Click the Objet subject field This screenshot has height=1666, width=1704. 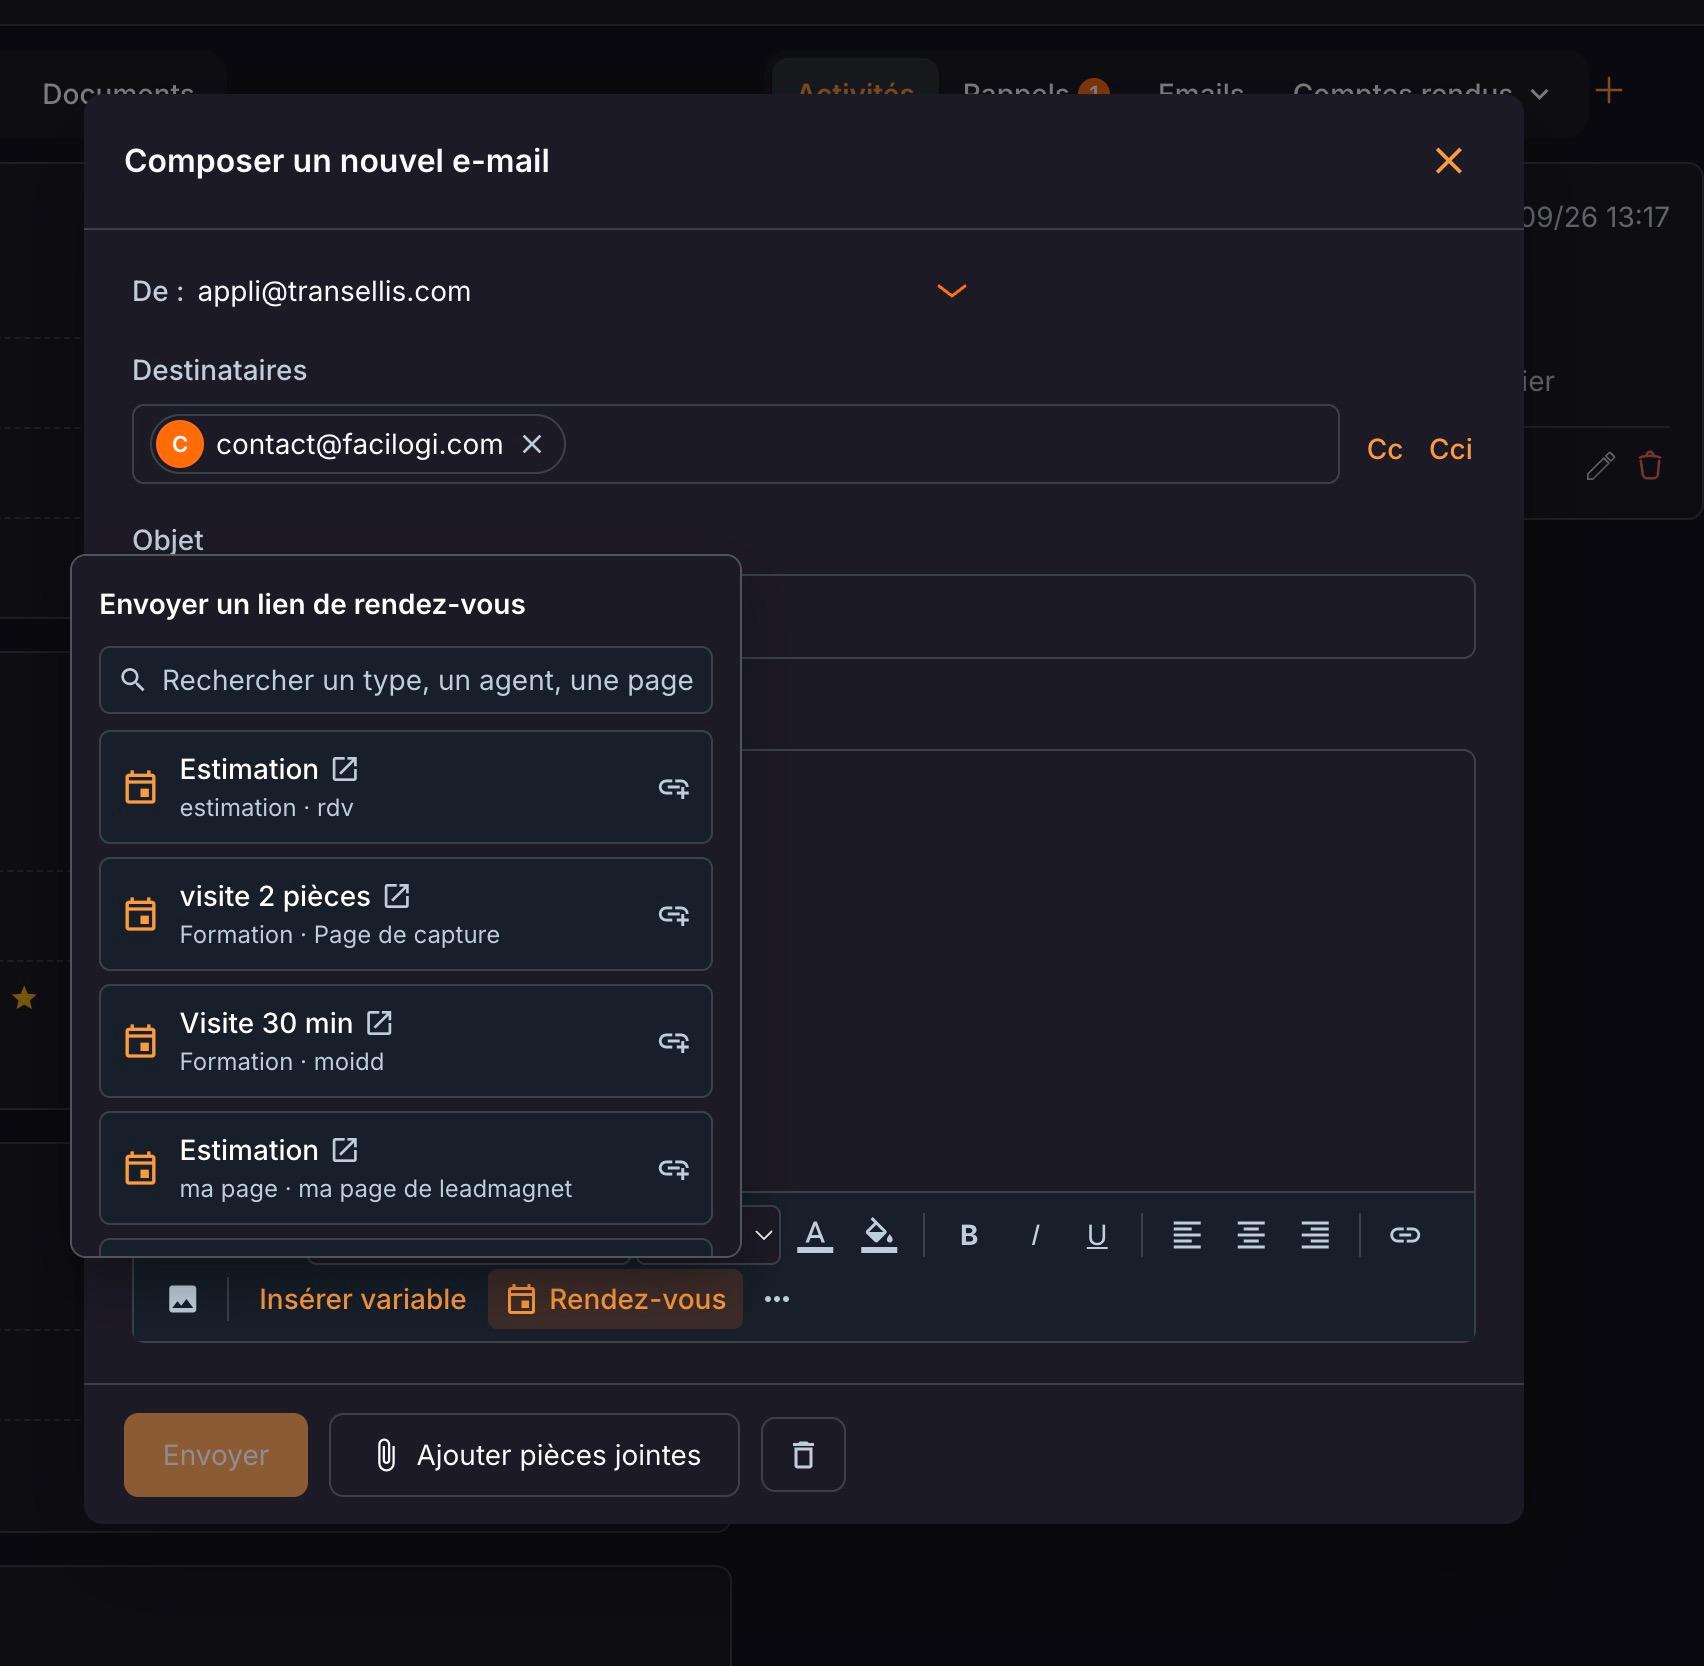(1107, 616)
